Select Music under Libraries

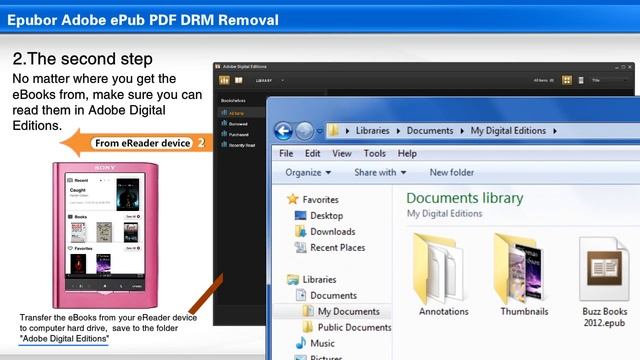point(322,343)
